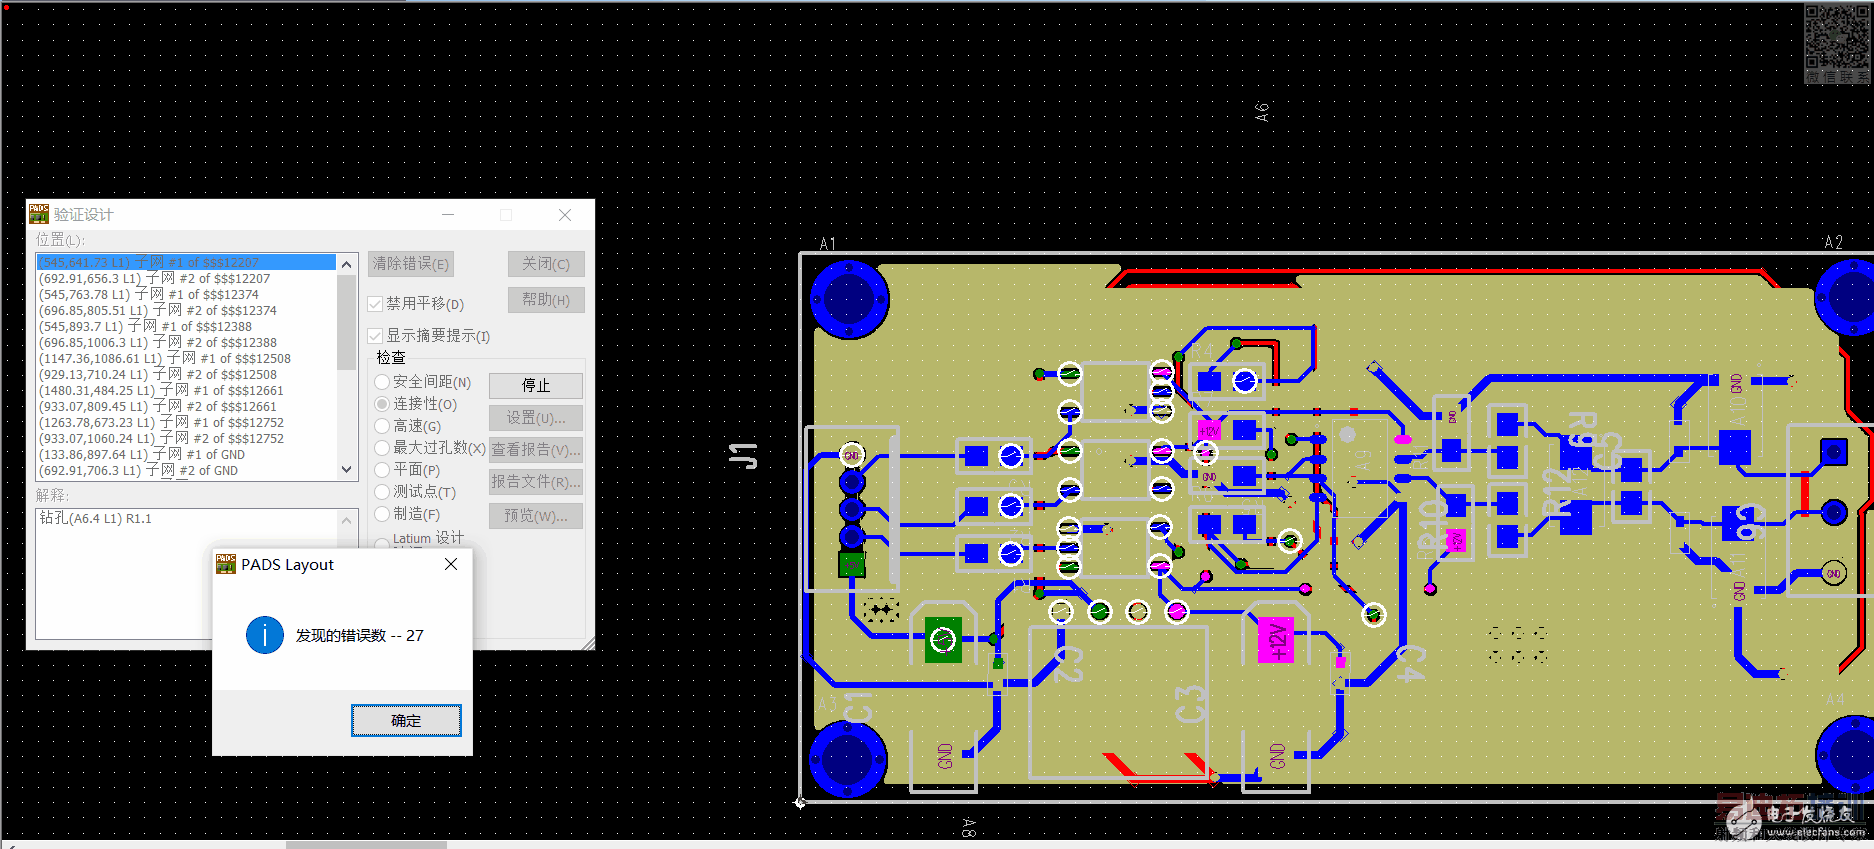Viewport: 1874px width, 849px height.
Task: Click the 预览(W)... button
Action: coord(536,516)
